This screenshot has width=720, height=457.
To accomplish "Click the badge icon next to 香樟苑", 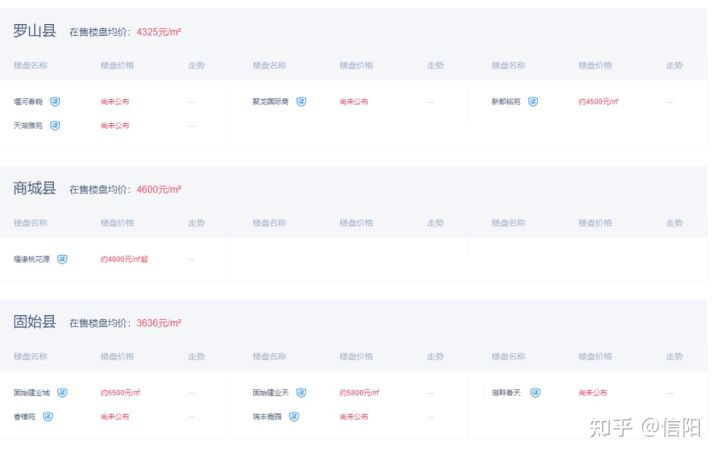I will click(x=48, y=417).
